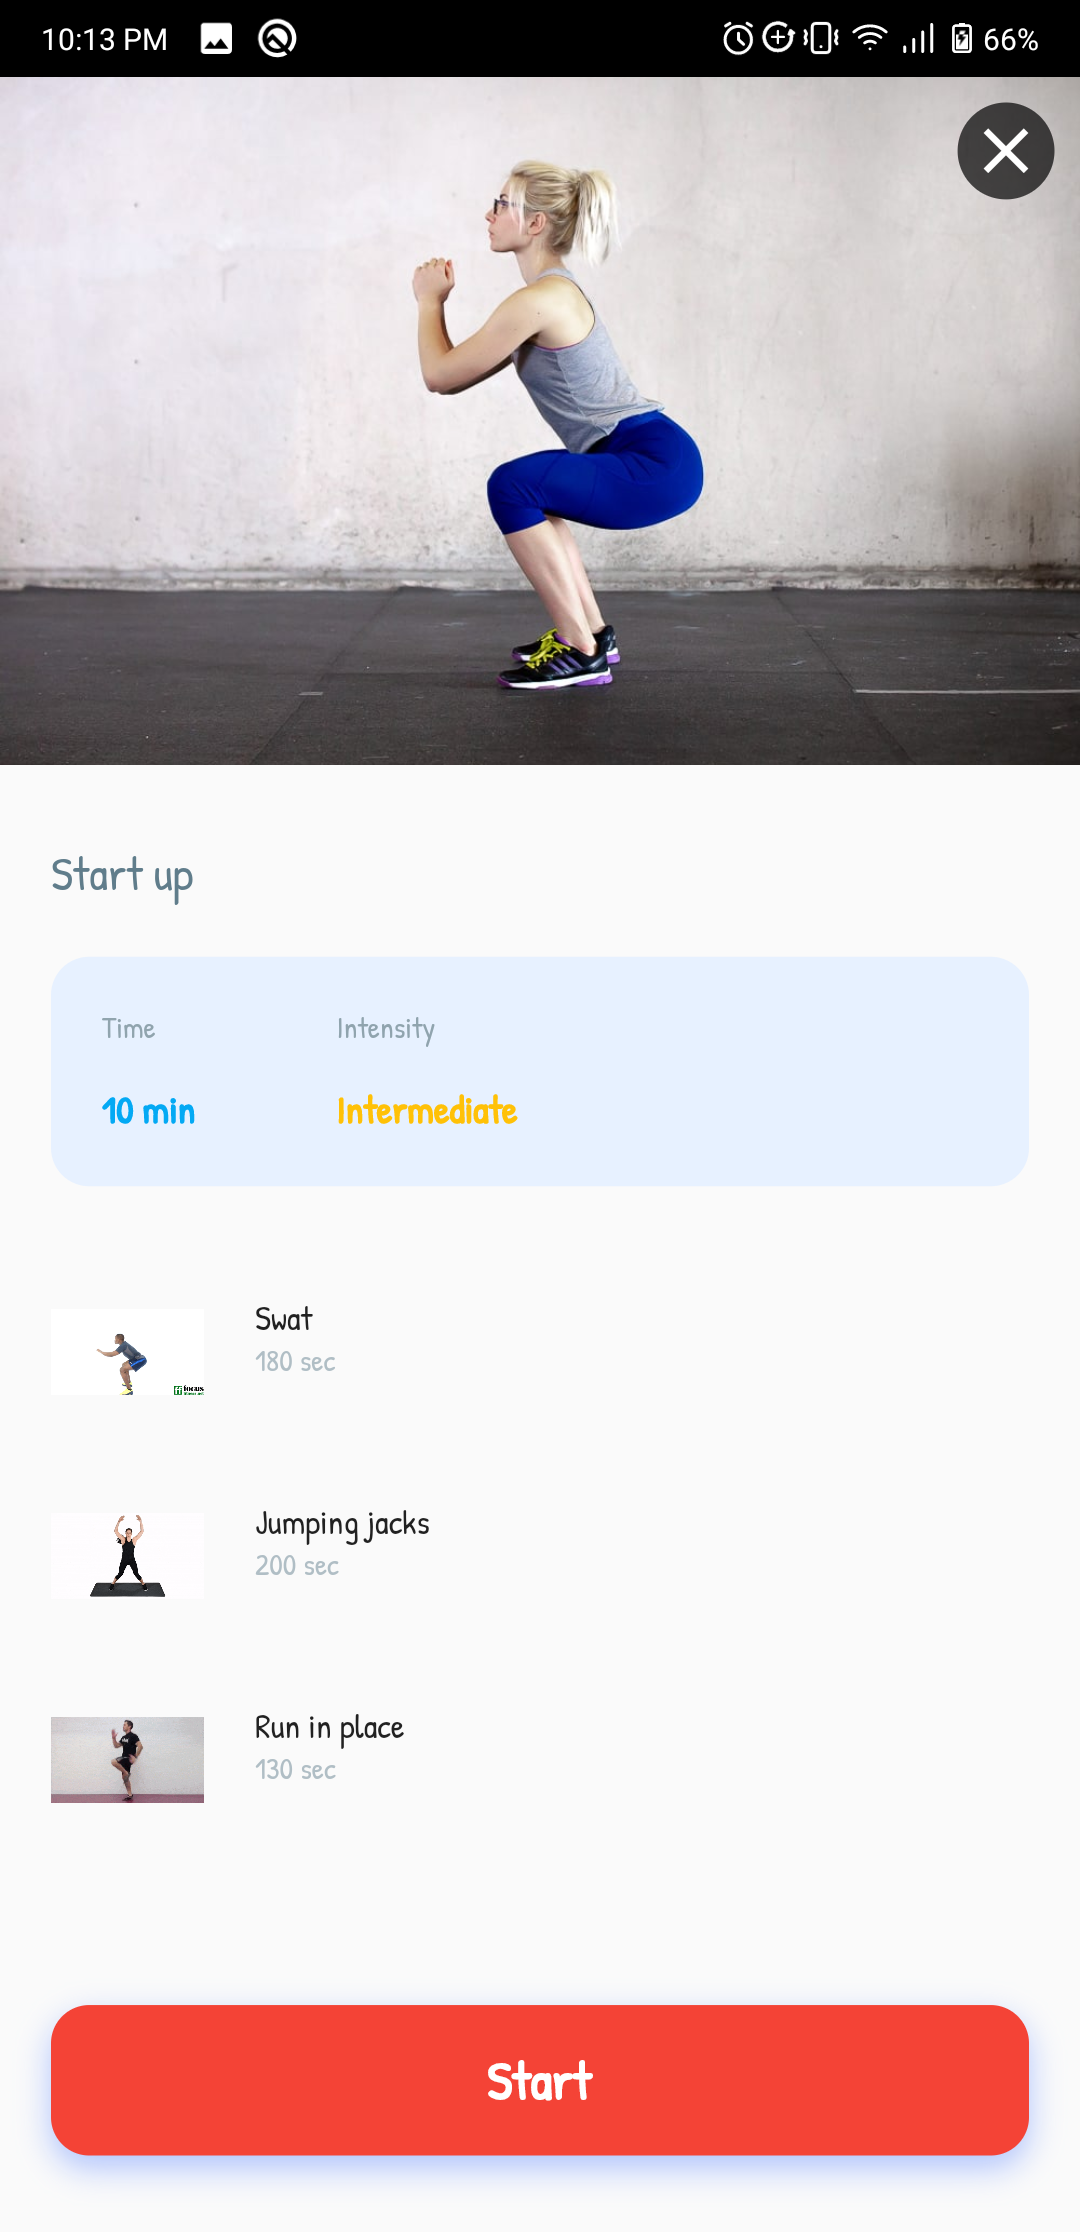Tap the cellular signal strength icon
Image resolution: width=1080 pixels, height=2232 pixels.
(x=918, y=39)
